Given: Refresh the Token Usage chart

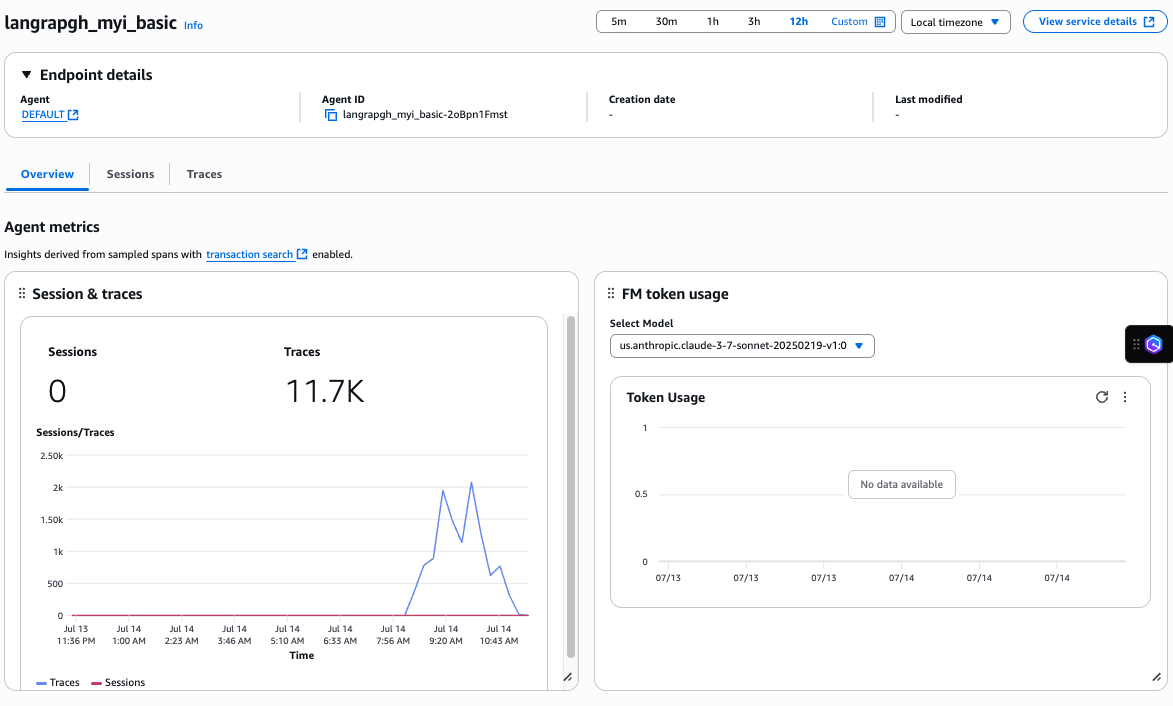Looking at the screenshot, I should pyautogui.click(x=1102, y=397).
